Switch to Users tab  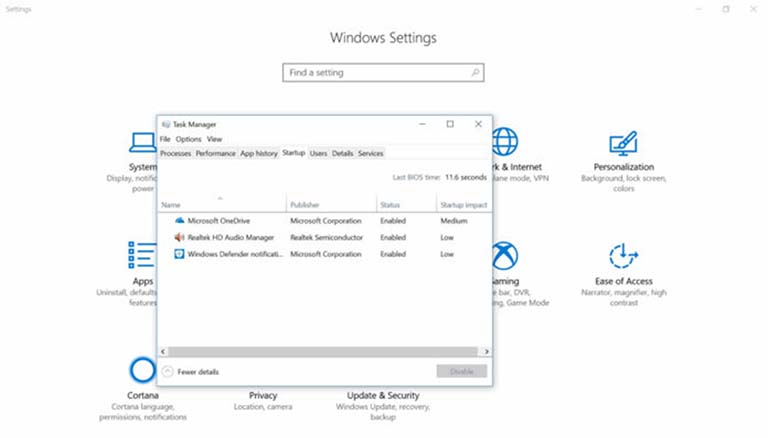pyautogui.click(x=318, y=153)
